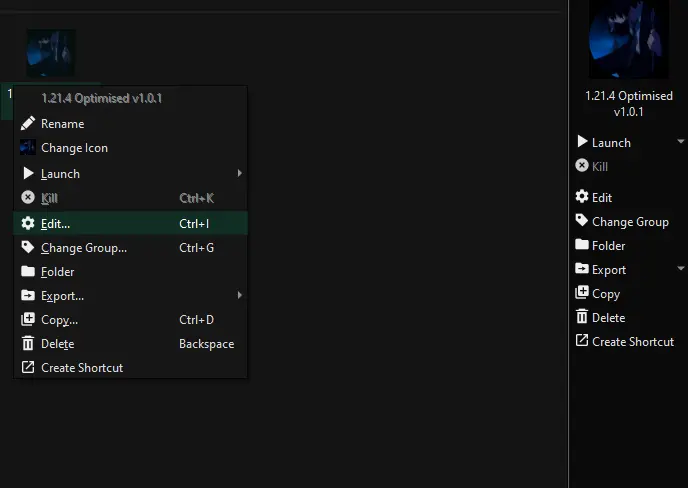Expand the Launch submenu arrow in context menu
Viewport: 688px width, 488px height.
[239, 173]
